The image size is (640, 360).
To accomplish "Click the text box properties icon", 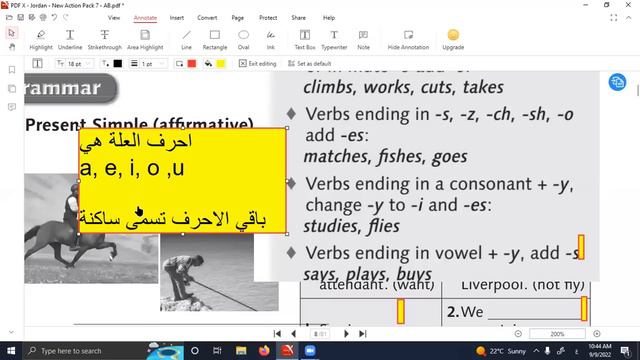I will [37, 63].
